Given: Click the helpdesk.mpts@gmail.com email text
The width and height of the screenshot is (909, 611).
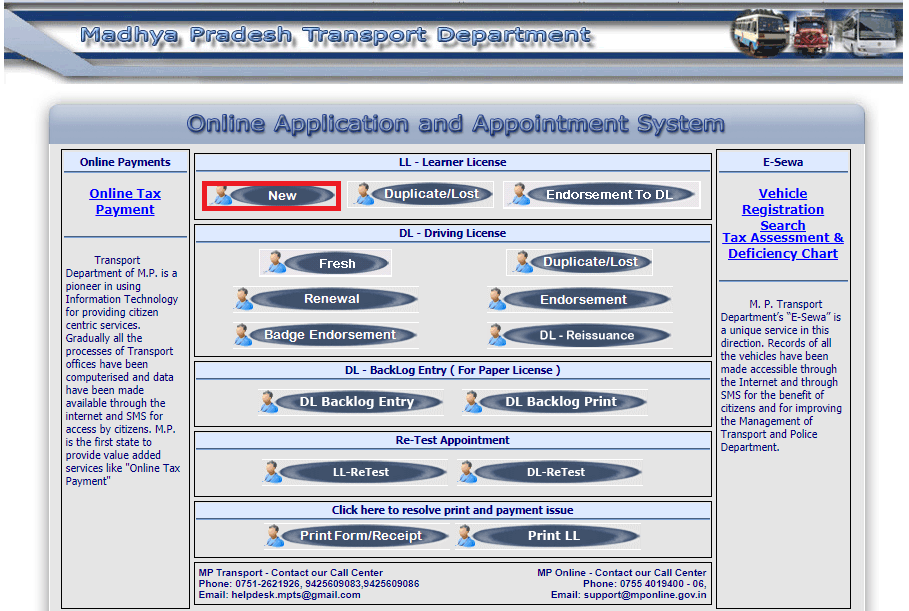Looking at the screenshot, I should [296, 595].
